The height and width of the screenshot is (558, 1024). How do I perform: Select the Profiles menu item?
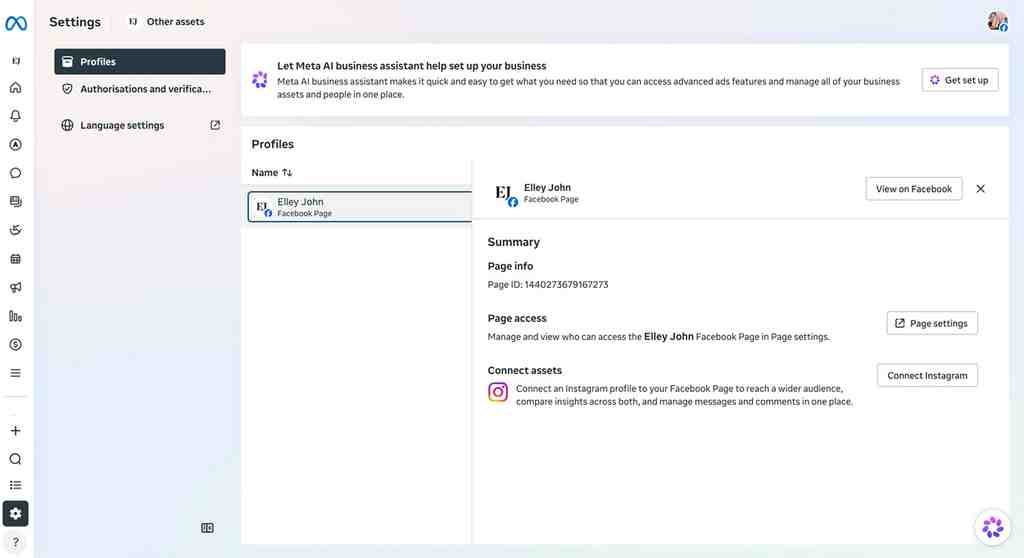[x=140, y=61]
